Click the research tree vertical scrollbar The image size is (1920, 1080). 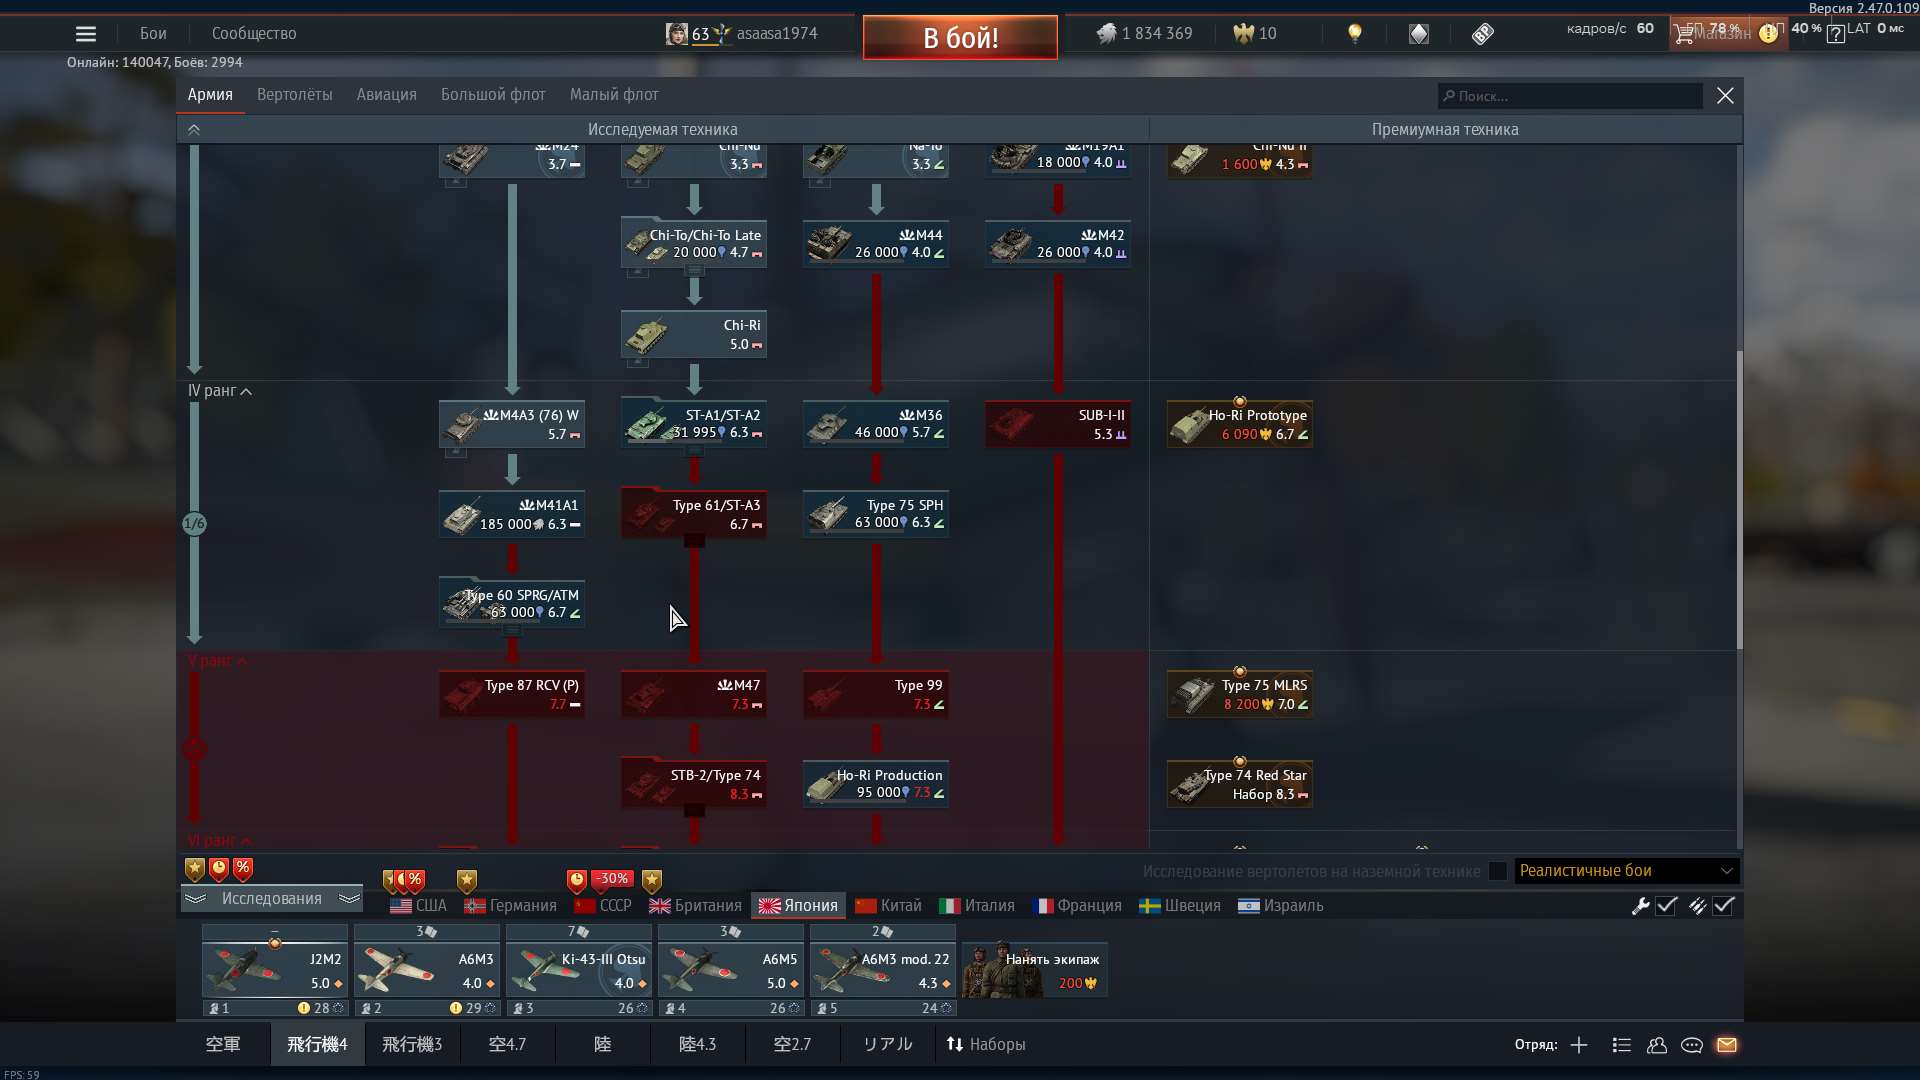pos(1739,499)
